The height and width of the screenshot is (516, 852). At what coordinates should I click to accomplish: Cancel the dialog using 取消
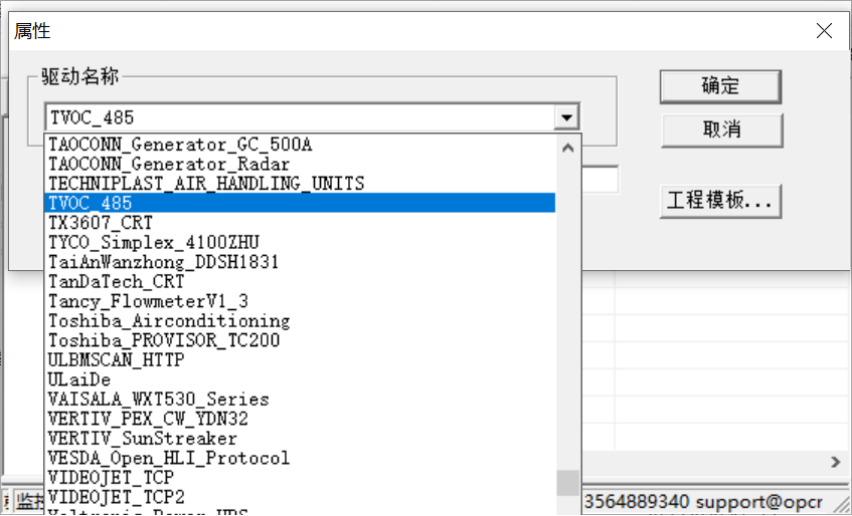[722, 130]
